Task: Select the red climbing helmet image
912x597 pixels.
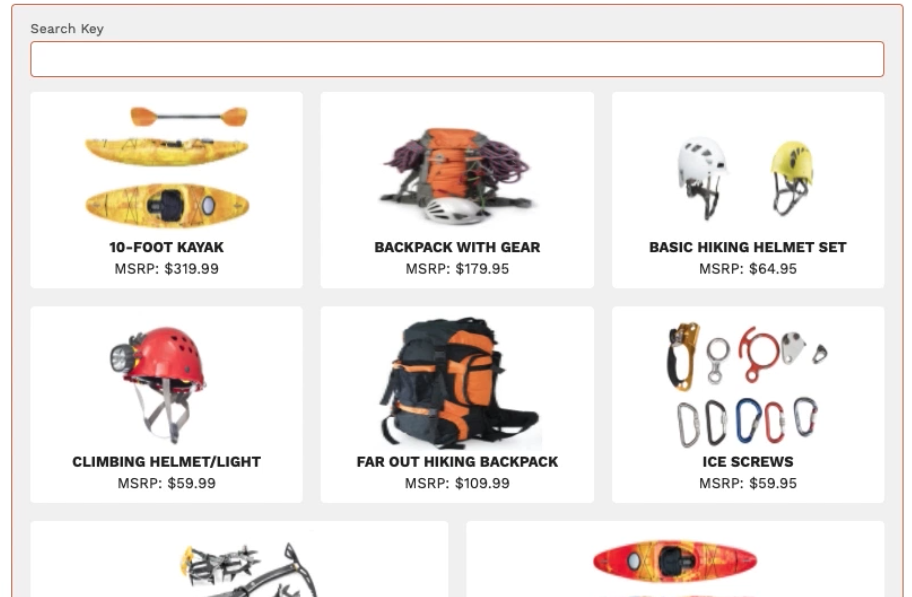Action: click(158, 383)
